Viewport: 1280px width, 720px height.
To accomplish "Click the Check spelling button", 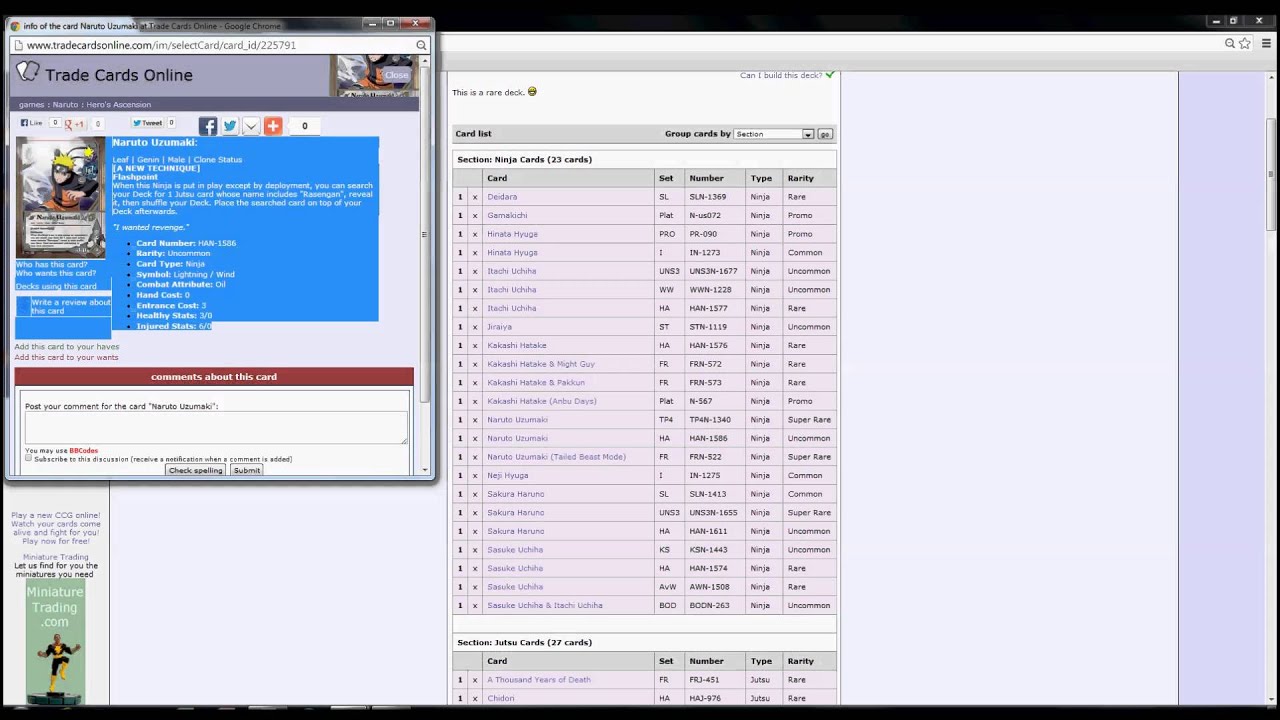I will coord(195,470).
